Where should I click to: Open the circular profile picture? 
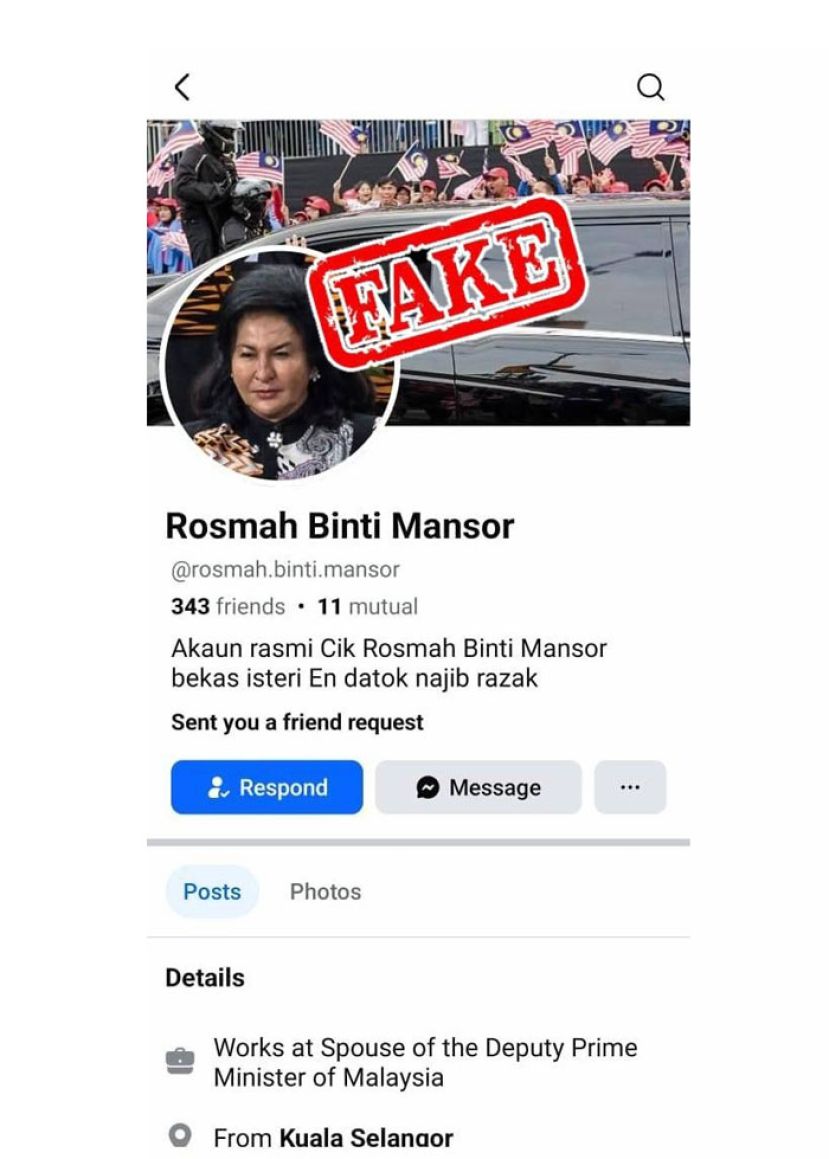tap(279, 363)
